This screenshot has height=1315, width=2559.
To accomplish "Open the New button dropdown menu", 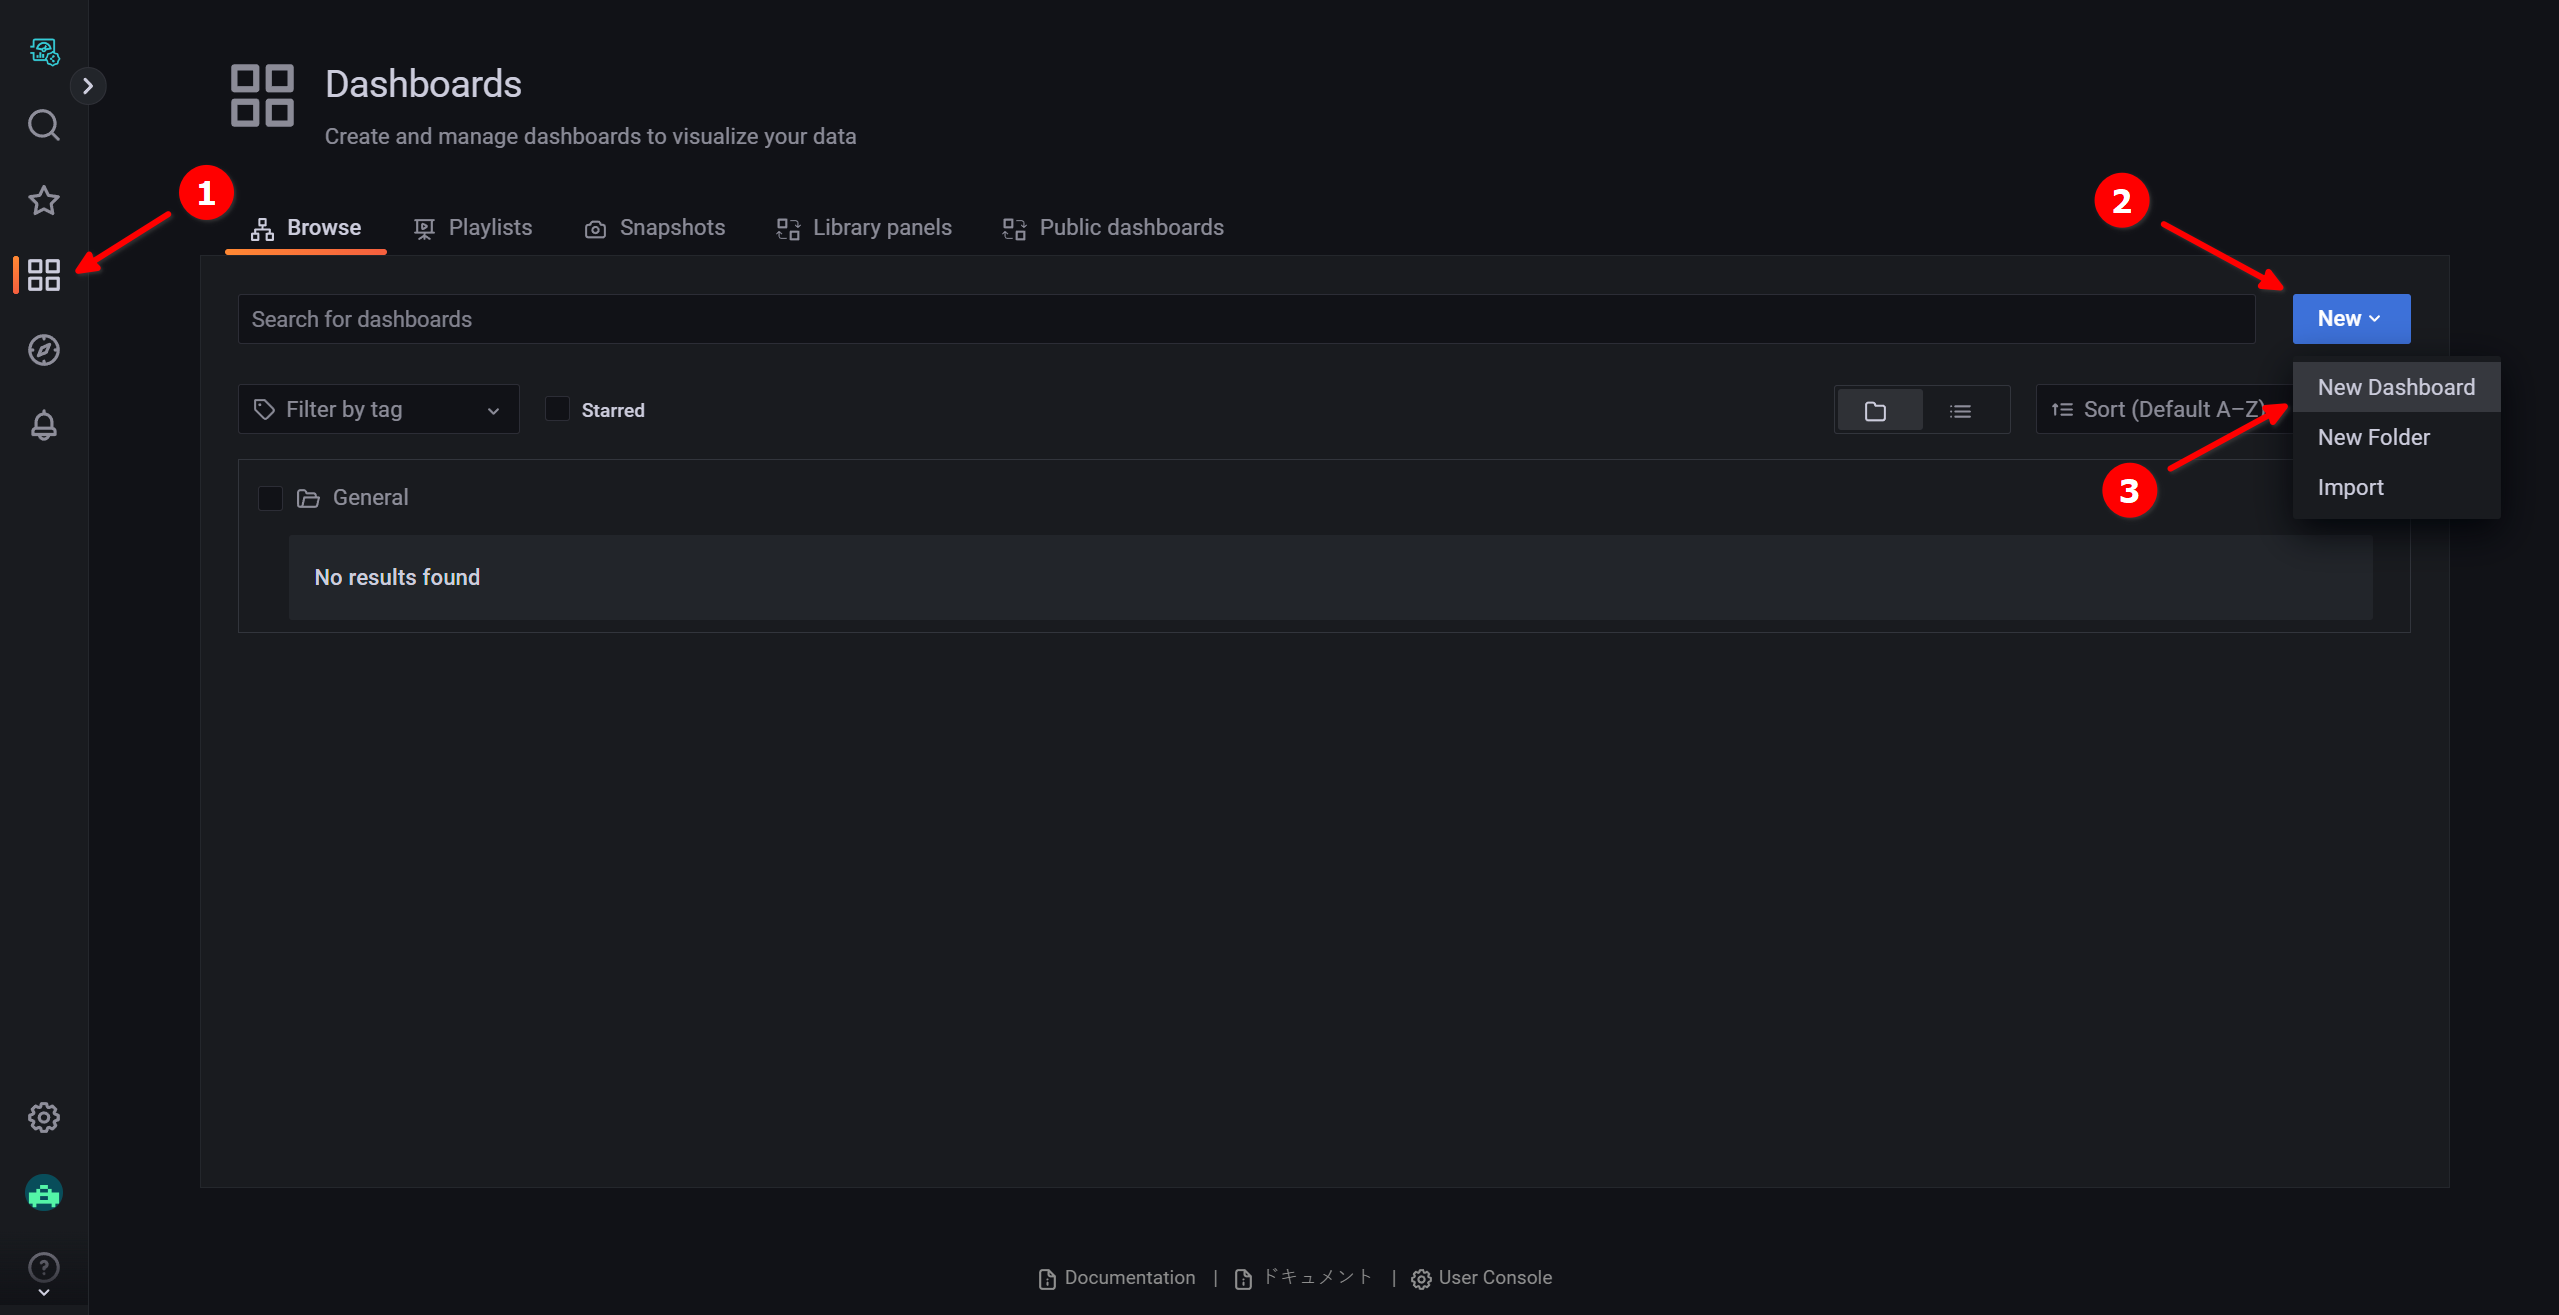I will [x=2349, y=317].
